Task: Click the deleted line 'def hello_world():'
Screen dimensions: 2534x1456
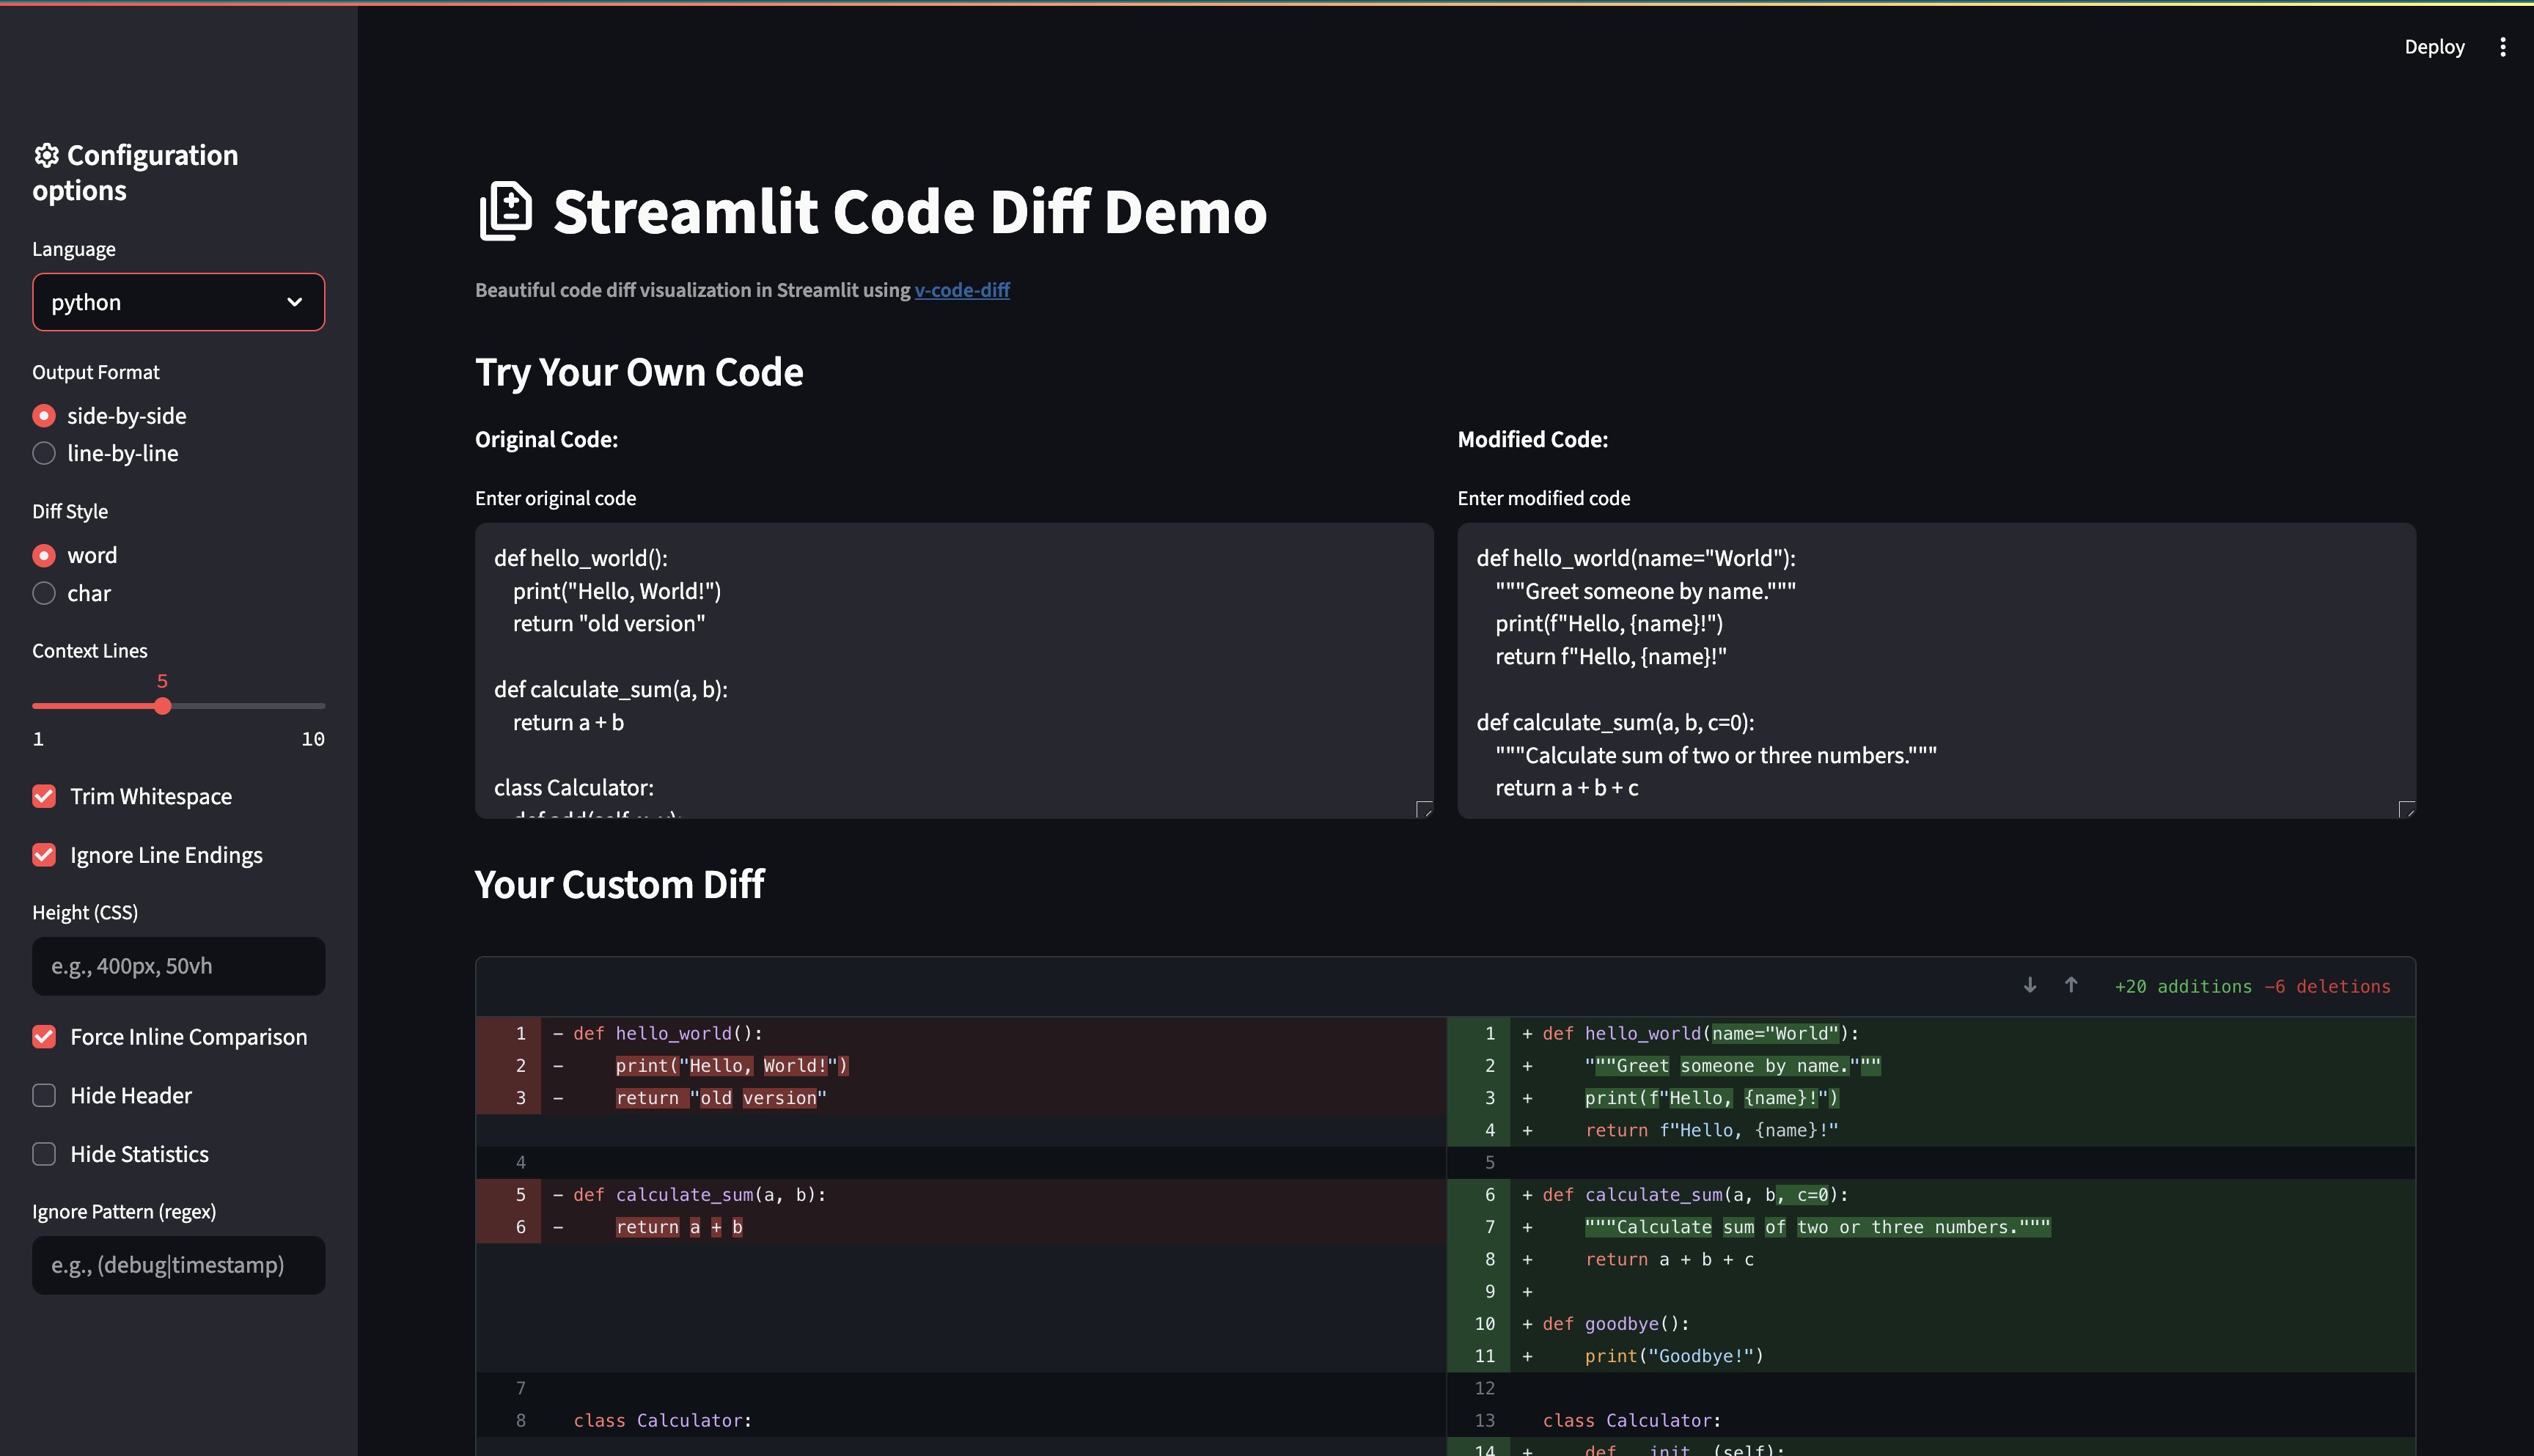Action: (961, 1034)
